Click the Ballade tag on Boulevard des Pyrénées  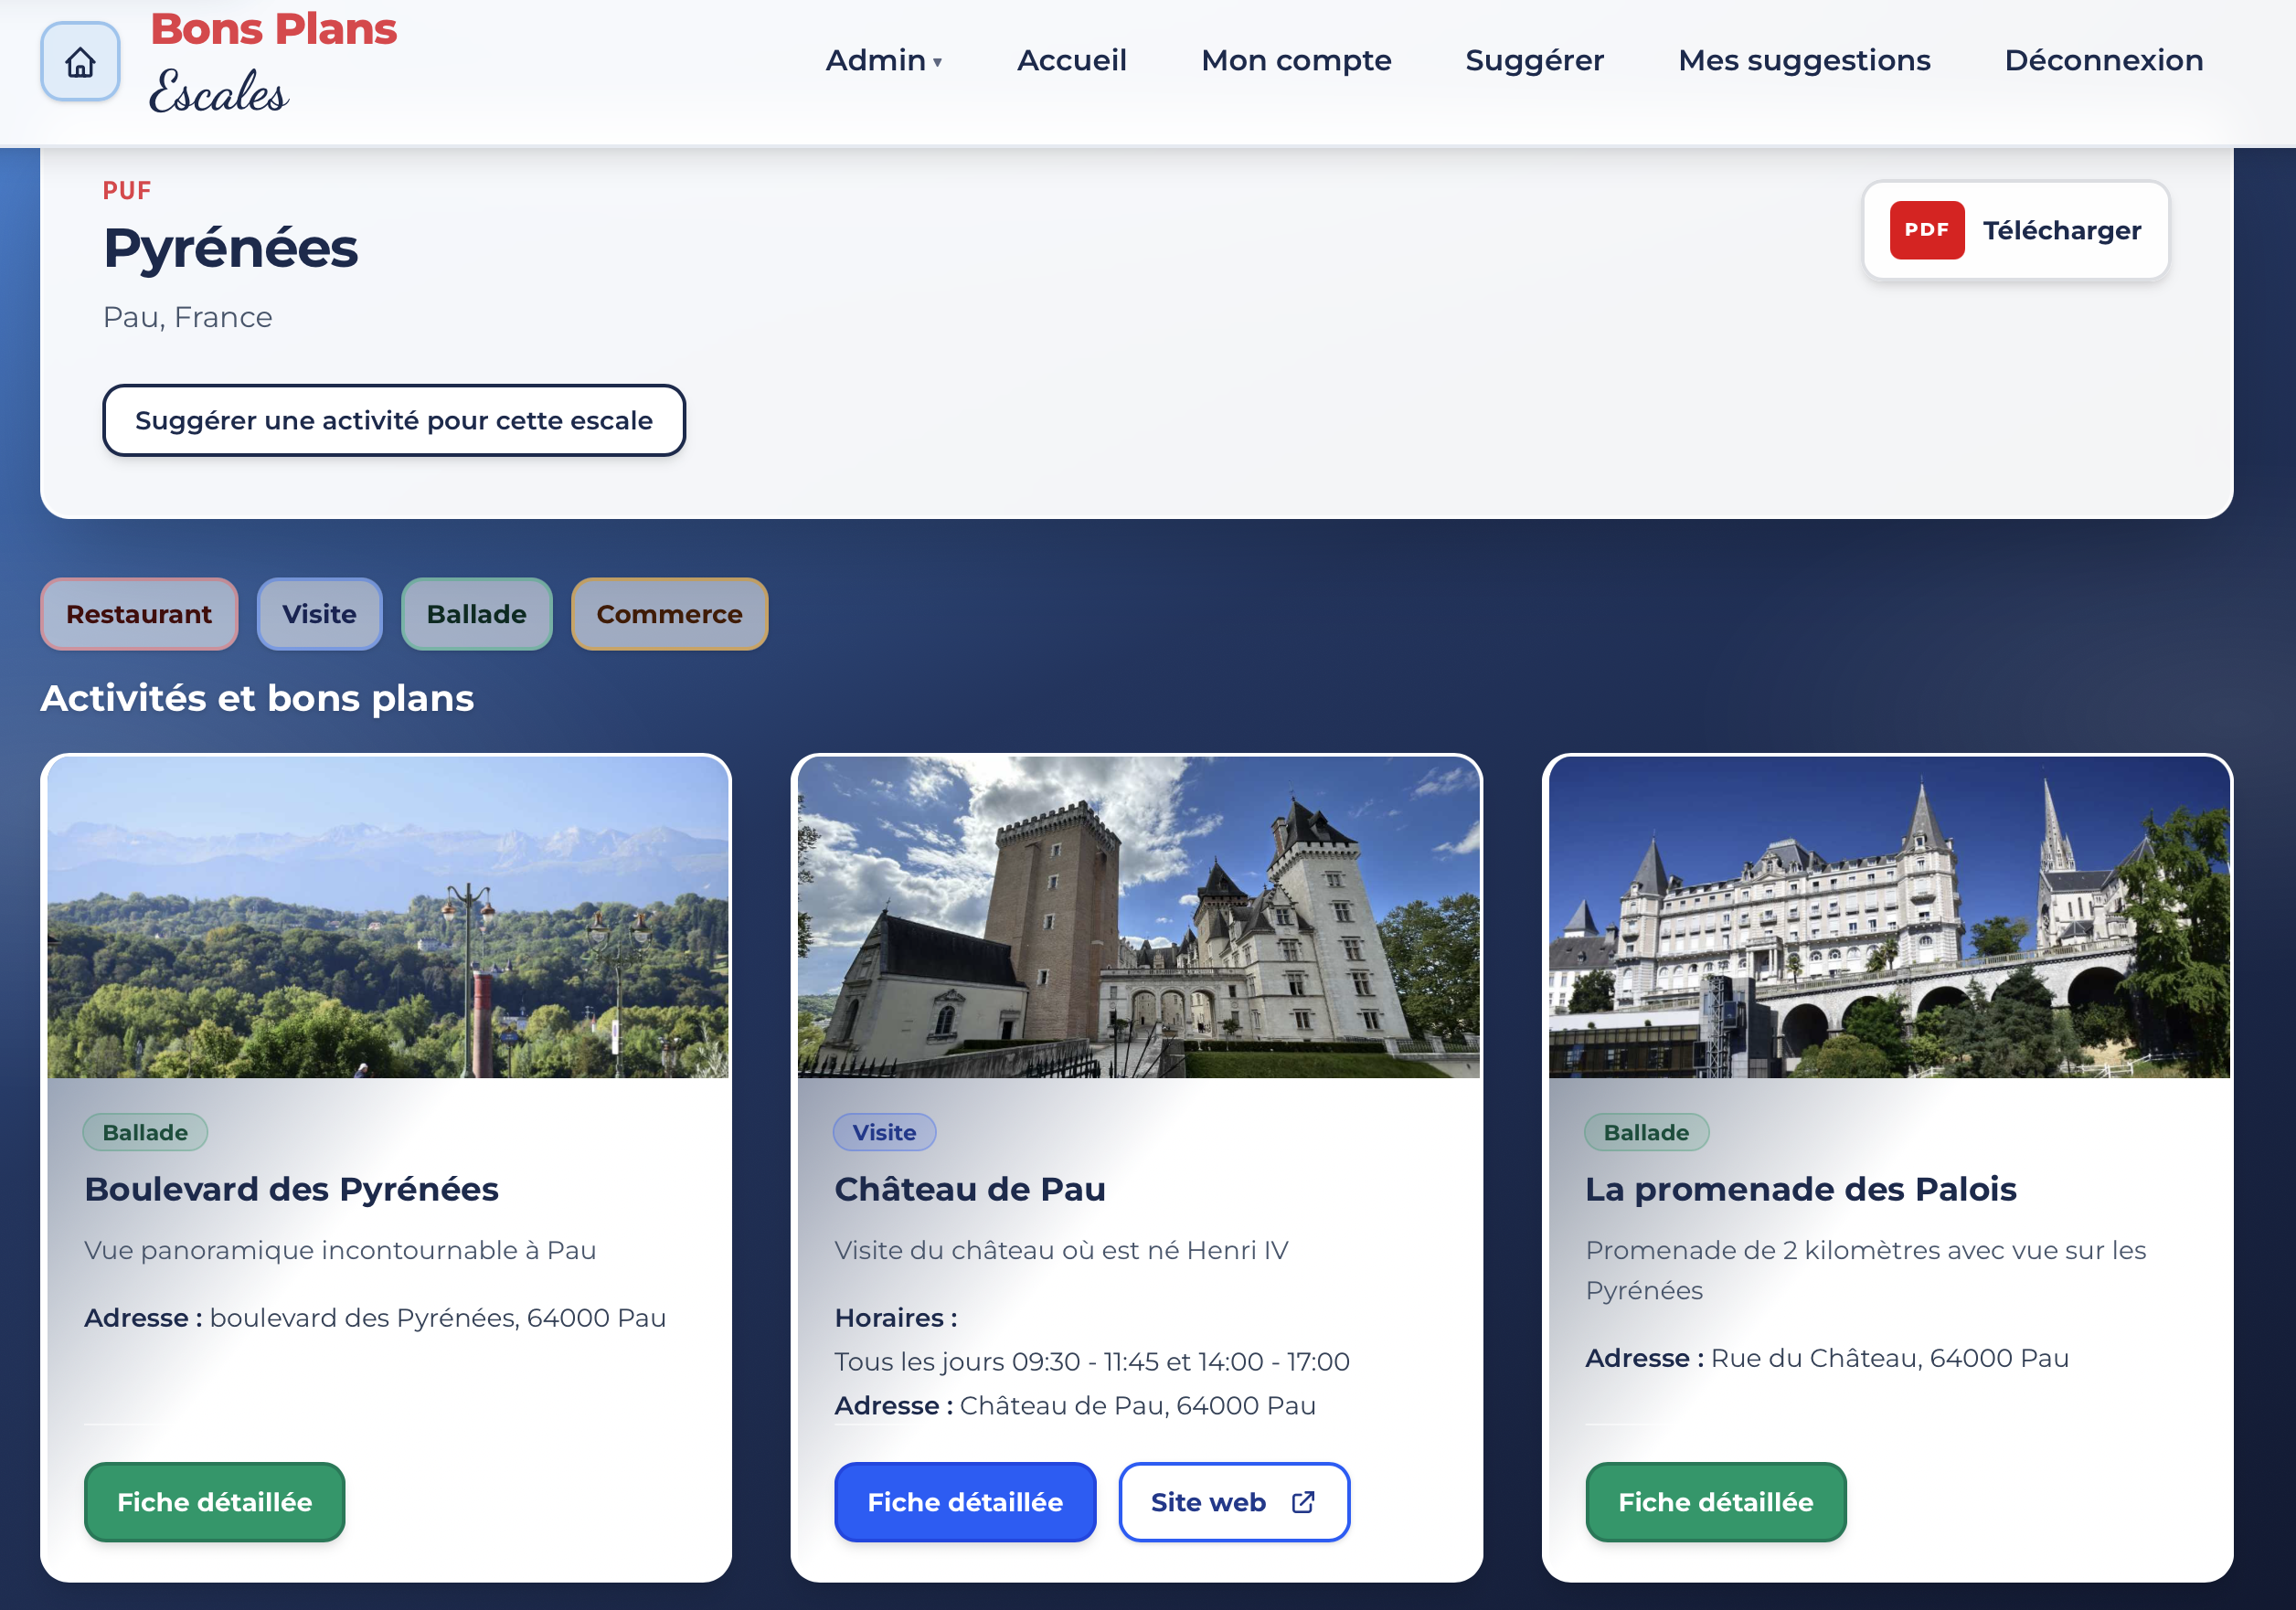coord(145,1132)
